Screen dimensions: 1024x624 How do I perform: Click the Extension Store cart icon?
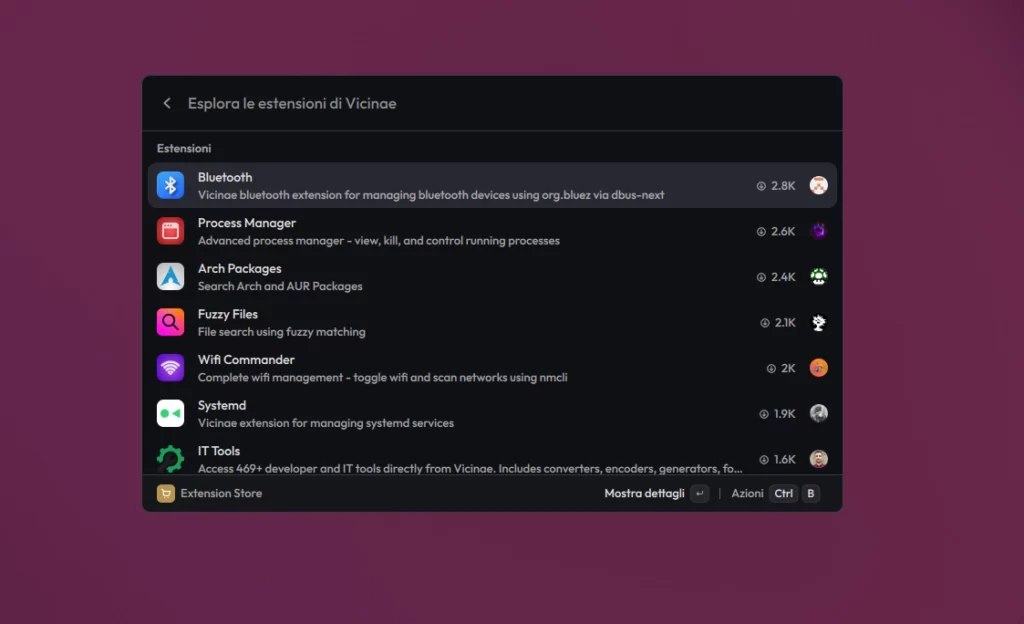(x=166, y=493)
